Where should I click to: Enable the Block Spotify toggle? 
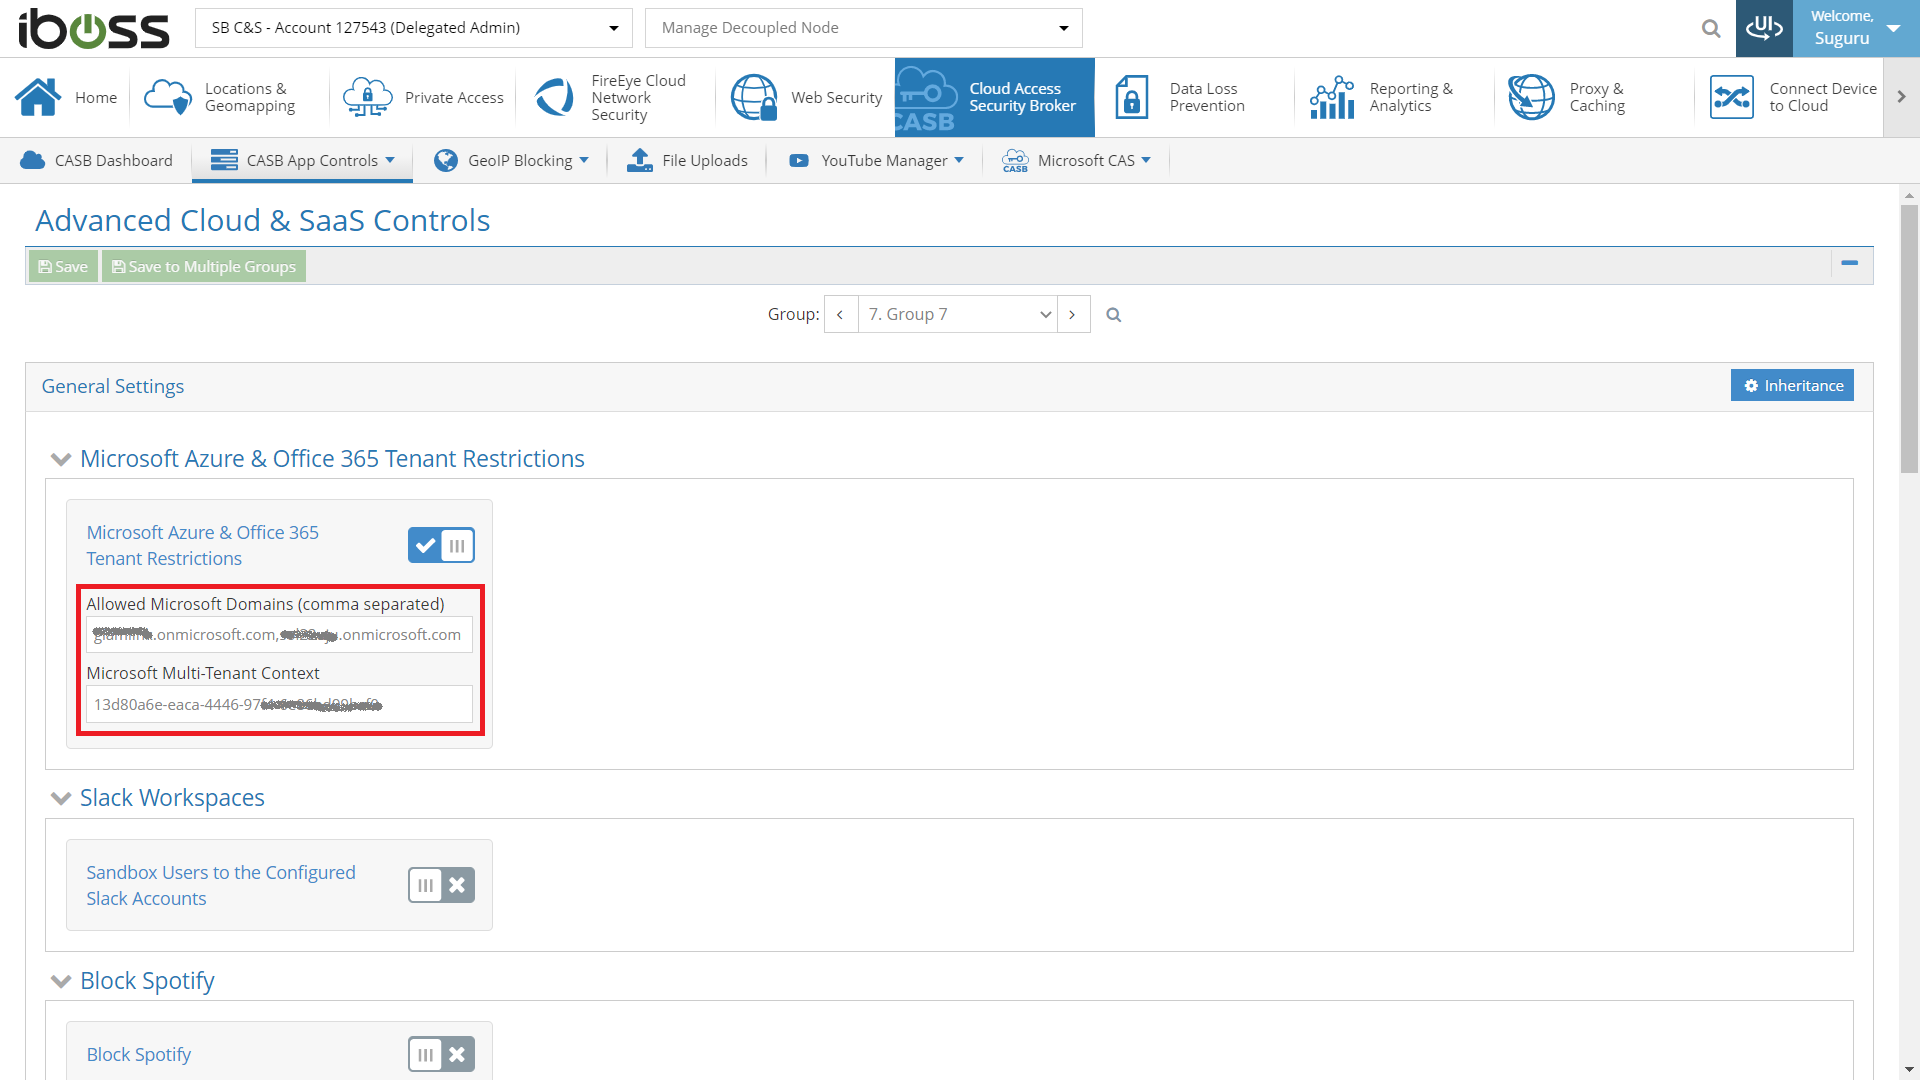pyautogui.click(x=441, y=1054)
